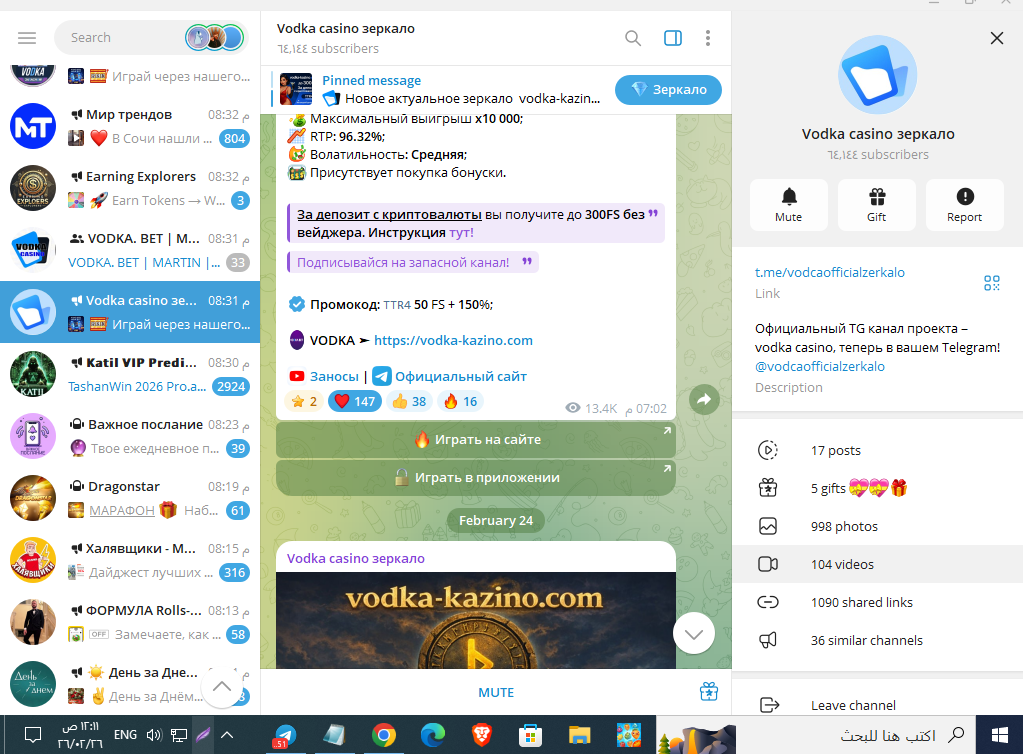Screen dimensions: 1023x754
Task: Open Windows Start menu
Action: (x=1000, y=735)
